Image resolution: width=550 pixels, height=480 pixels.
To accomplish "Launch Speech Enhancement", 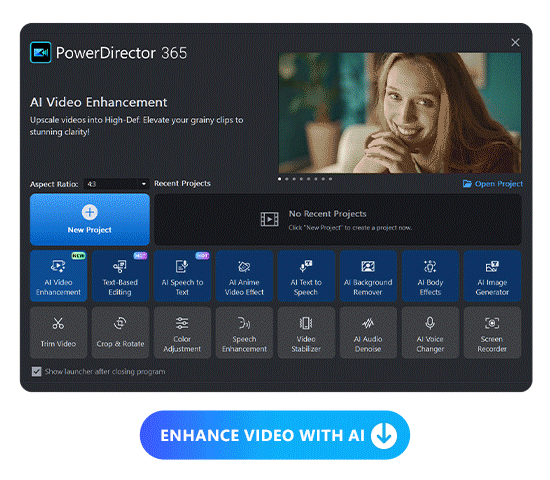I will point(244,333).
